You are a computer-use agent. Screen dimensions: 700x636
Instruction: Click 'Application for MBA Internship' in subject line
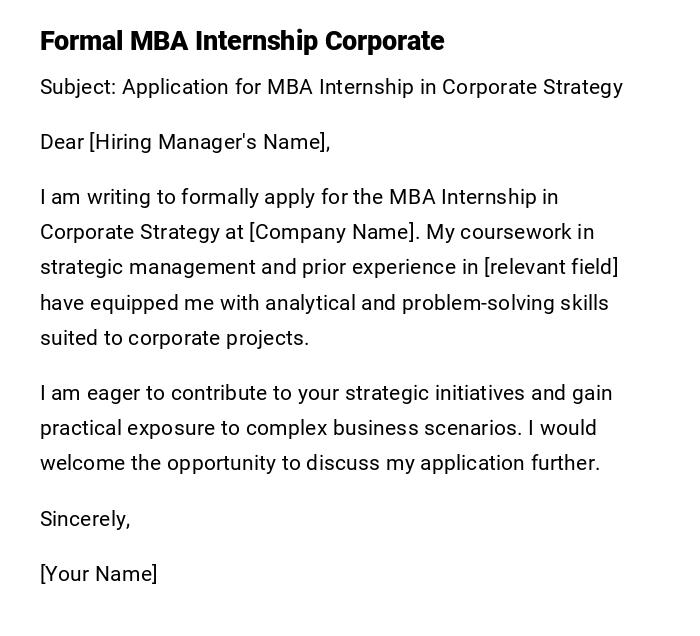(x=267, y=87)
